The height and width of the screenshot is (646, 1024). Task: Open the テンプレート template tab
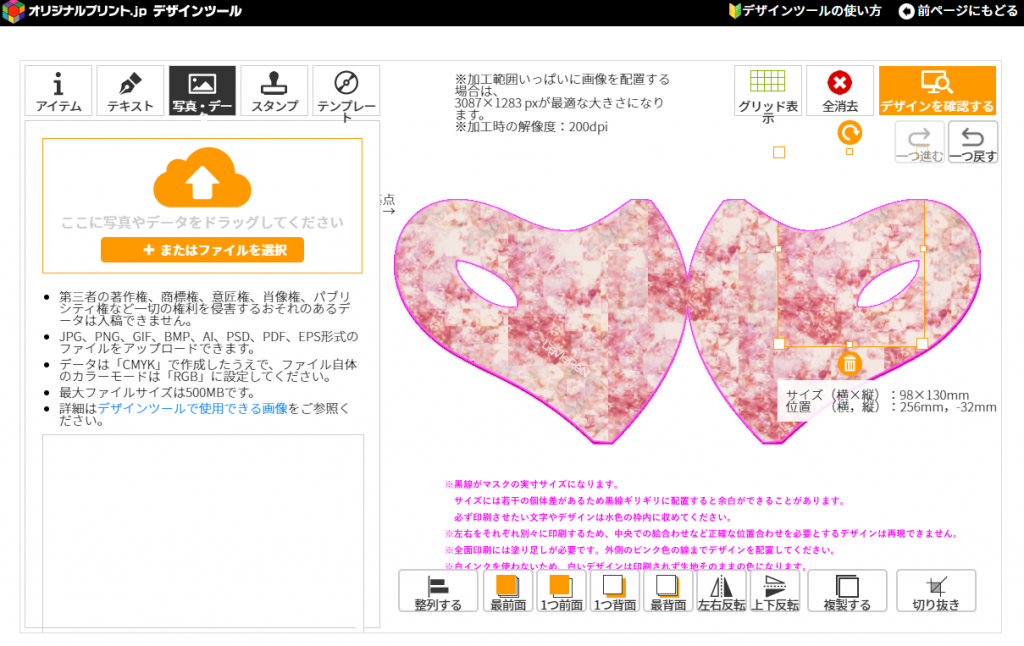(345, 90)
